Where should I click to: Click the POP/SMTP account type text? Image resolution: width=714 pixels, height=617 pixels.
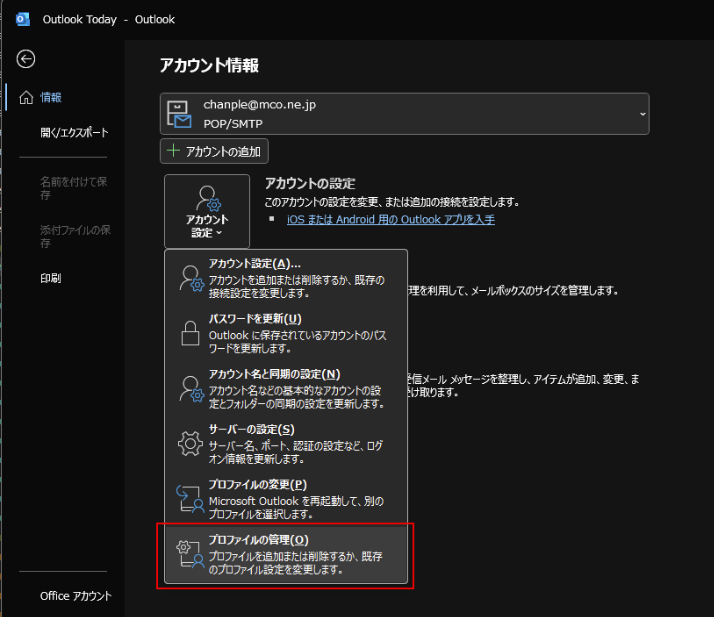click(233, 124)
